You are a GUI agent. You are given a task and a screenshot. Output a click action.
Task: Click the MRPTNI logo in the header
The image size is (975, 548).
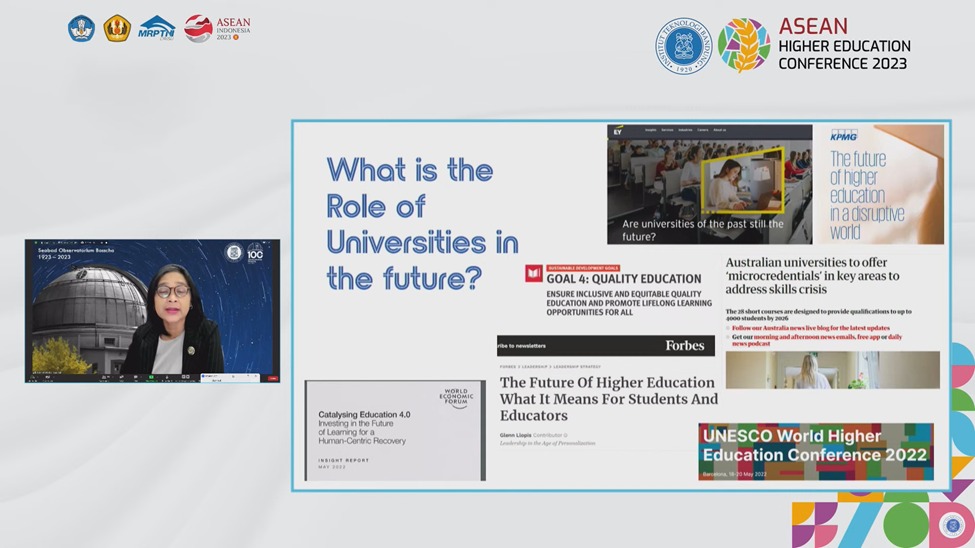coord(156,27)
